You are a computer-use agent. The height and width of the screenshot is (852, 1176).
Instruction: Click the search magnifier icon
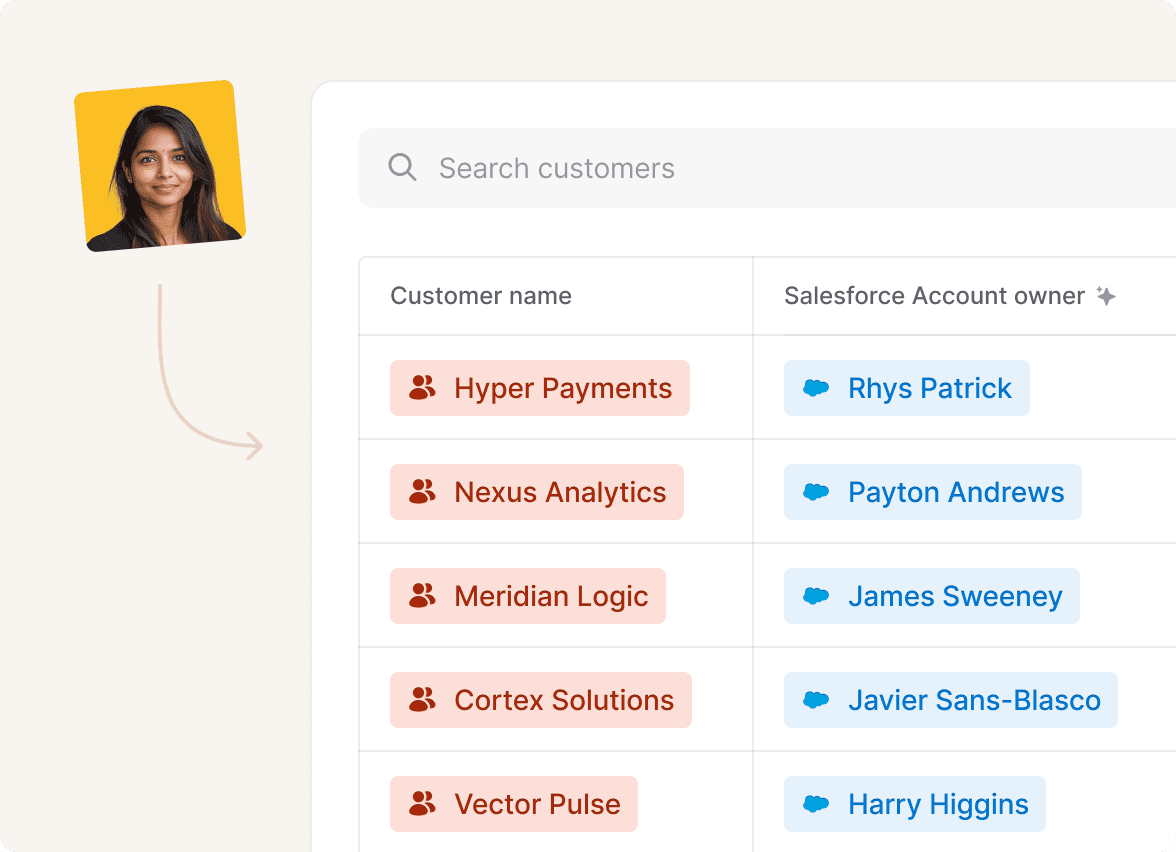point(402,167)
